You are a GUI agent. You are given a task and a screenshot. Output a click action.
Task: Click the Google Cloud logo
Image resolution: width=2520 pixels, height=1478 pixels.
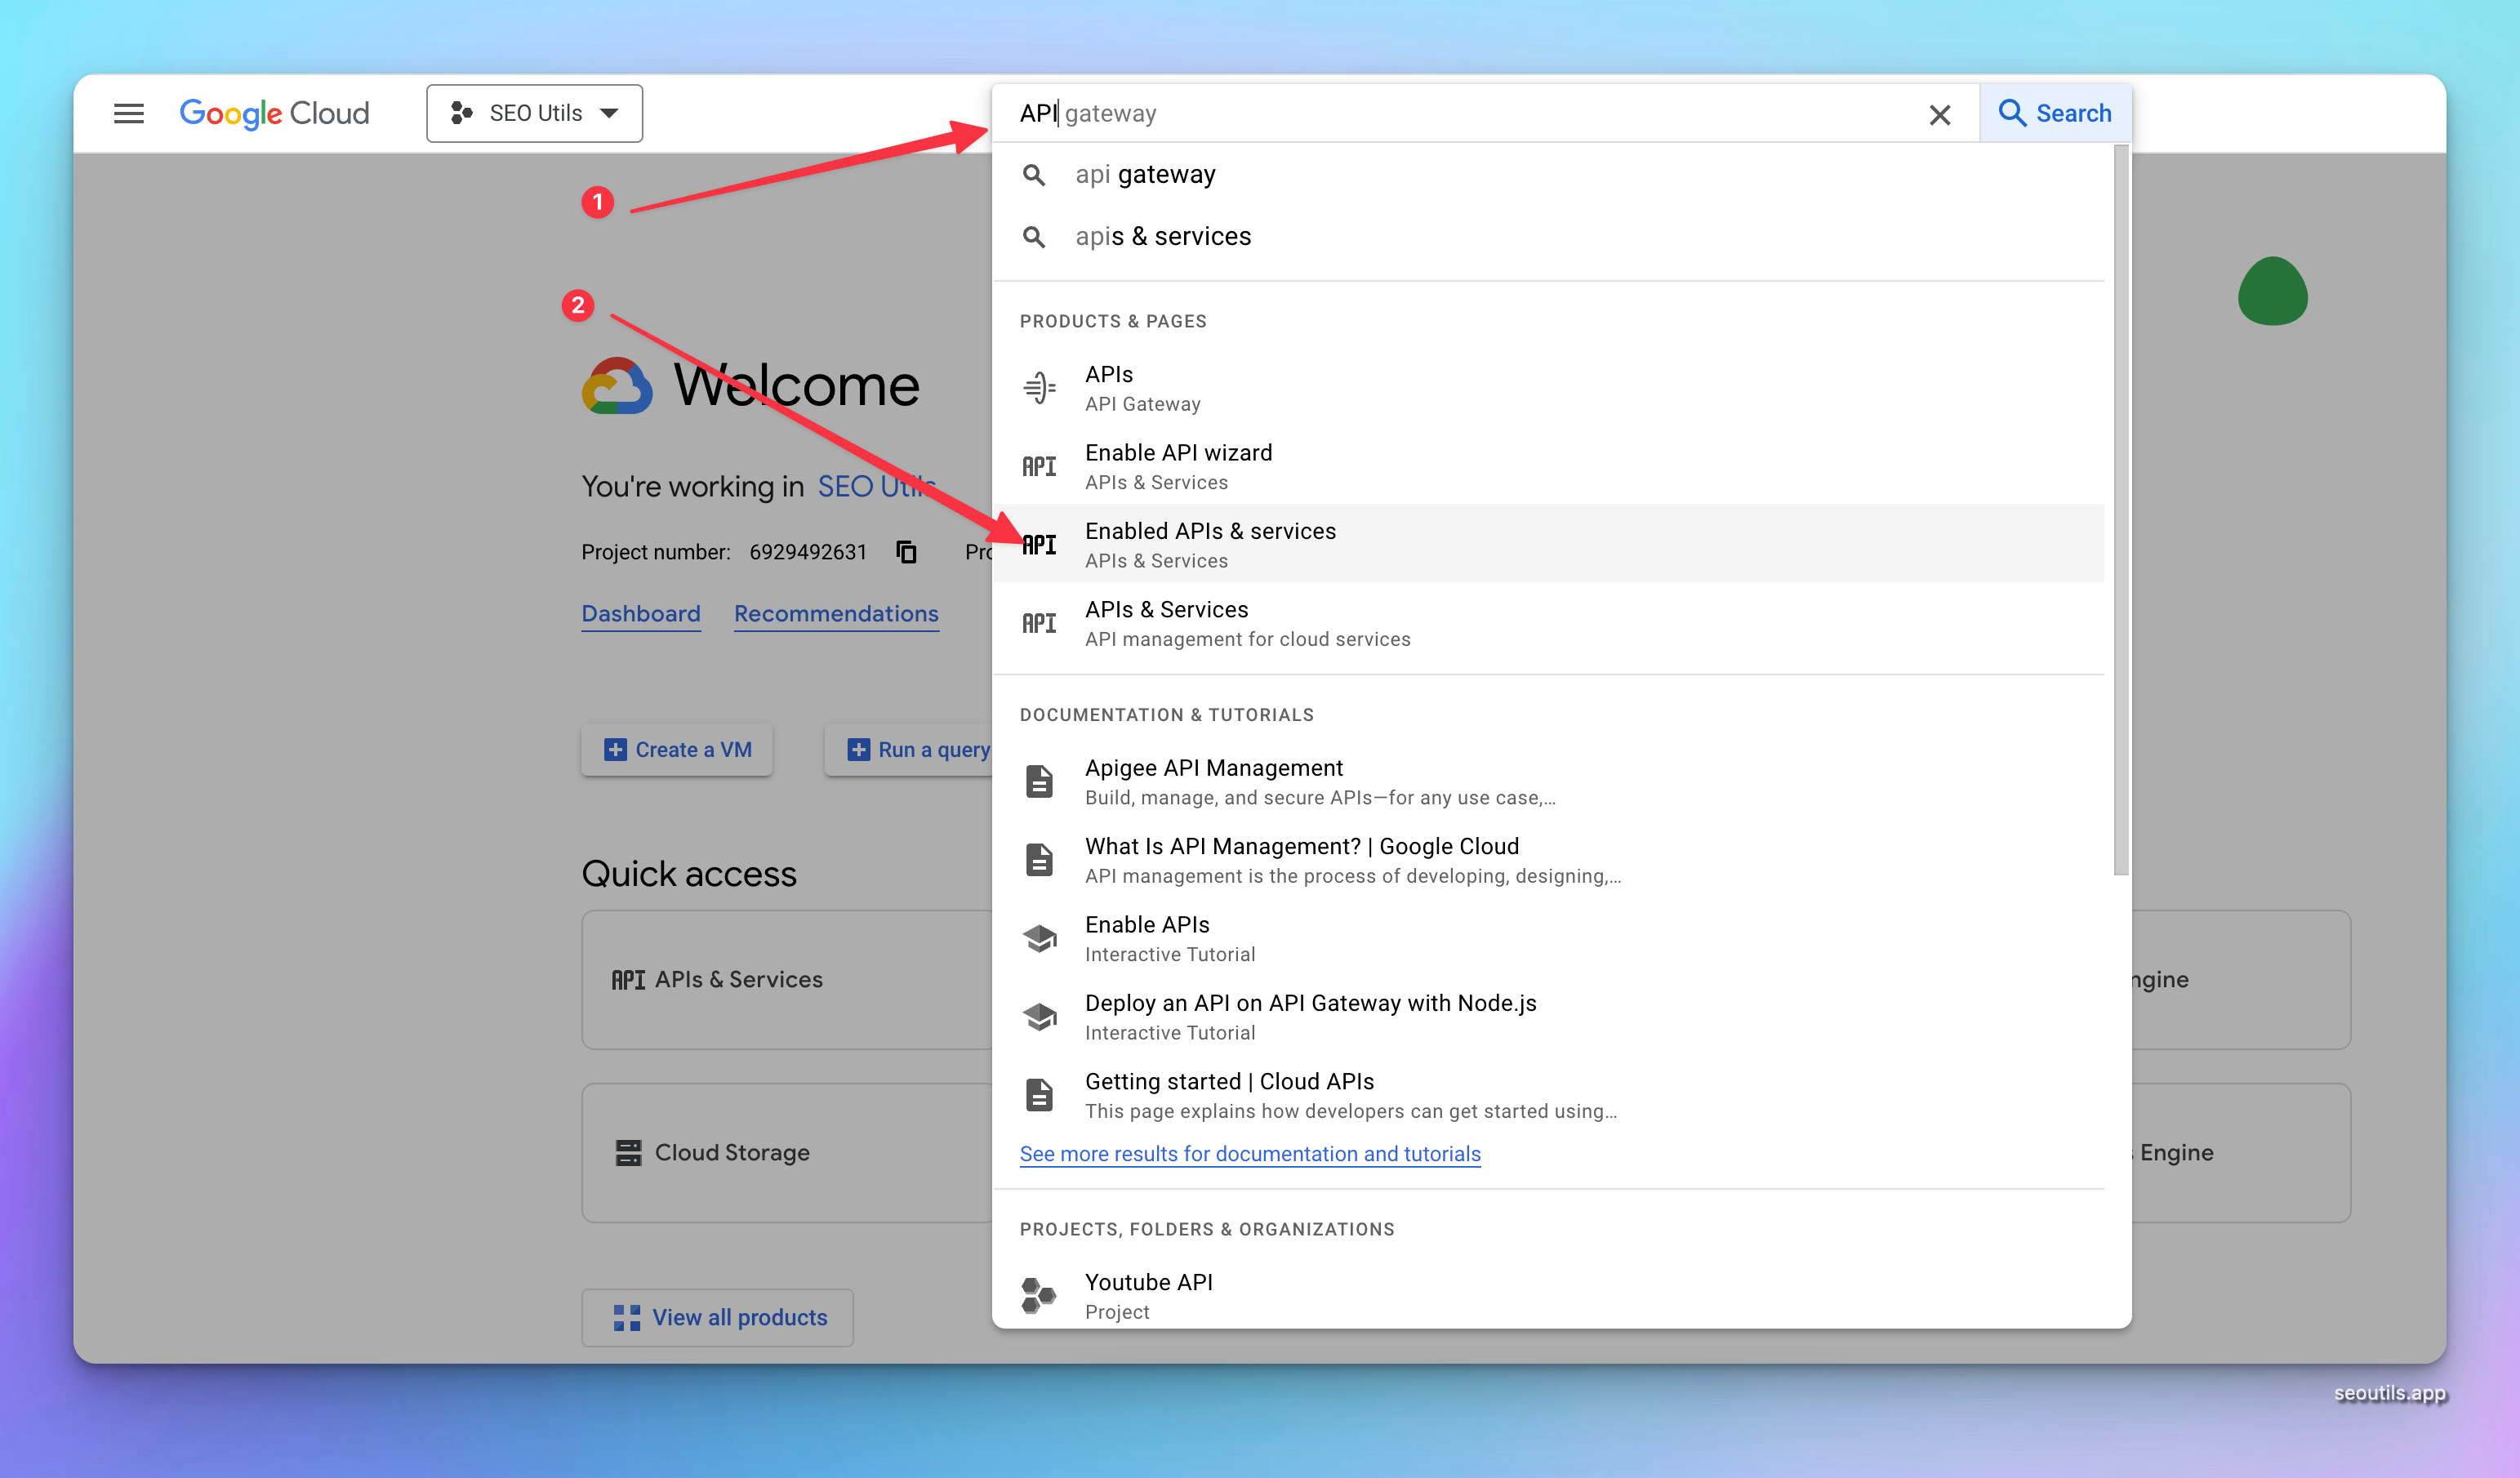pos(274,113)
